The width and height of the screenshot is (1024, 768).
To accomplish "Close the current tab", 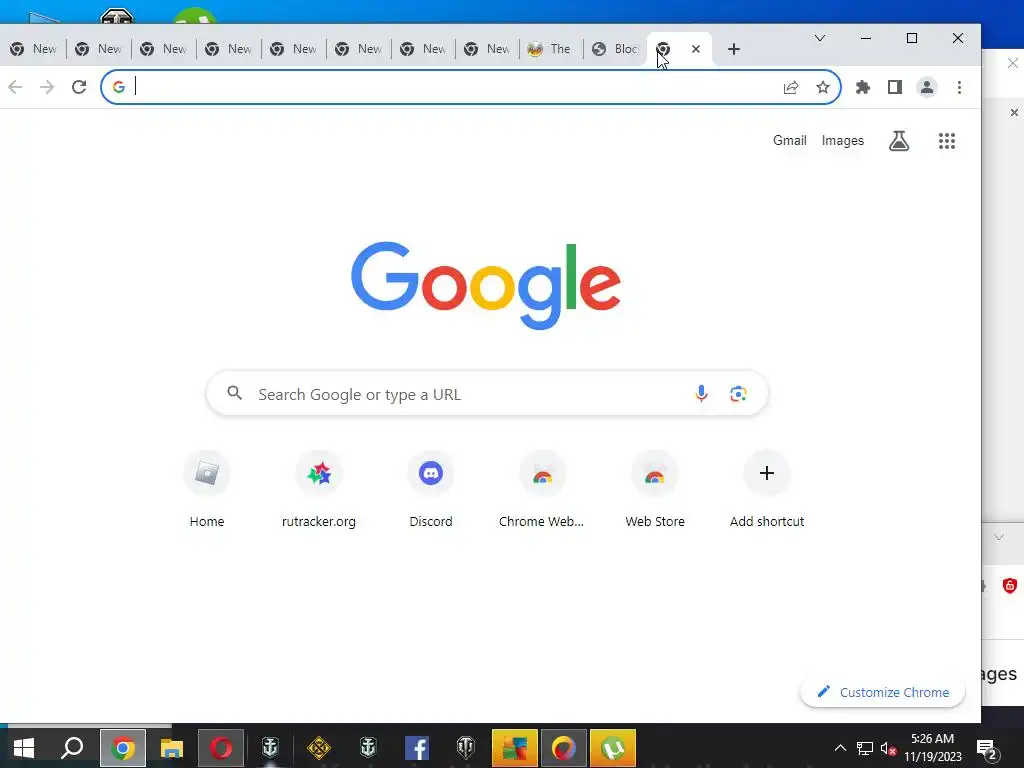I will point(696,49).
